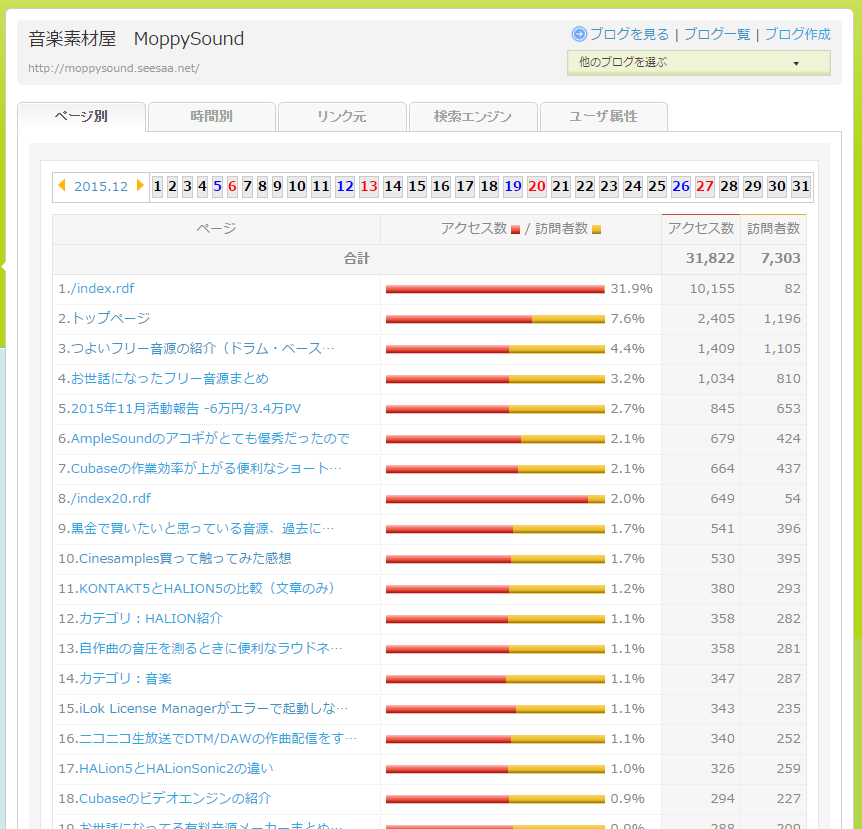This screenshot has width=862, height=829.
Task: Select day 13 in the date bar
Action: tap(369, 187)
